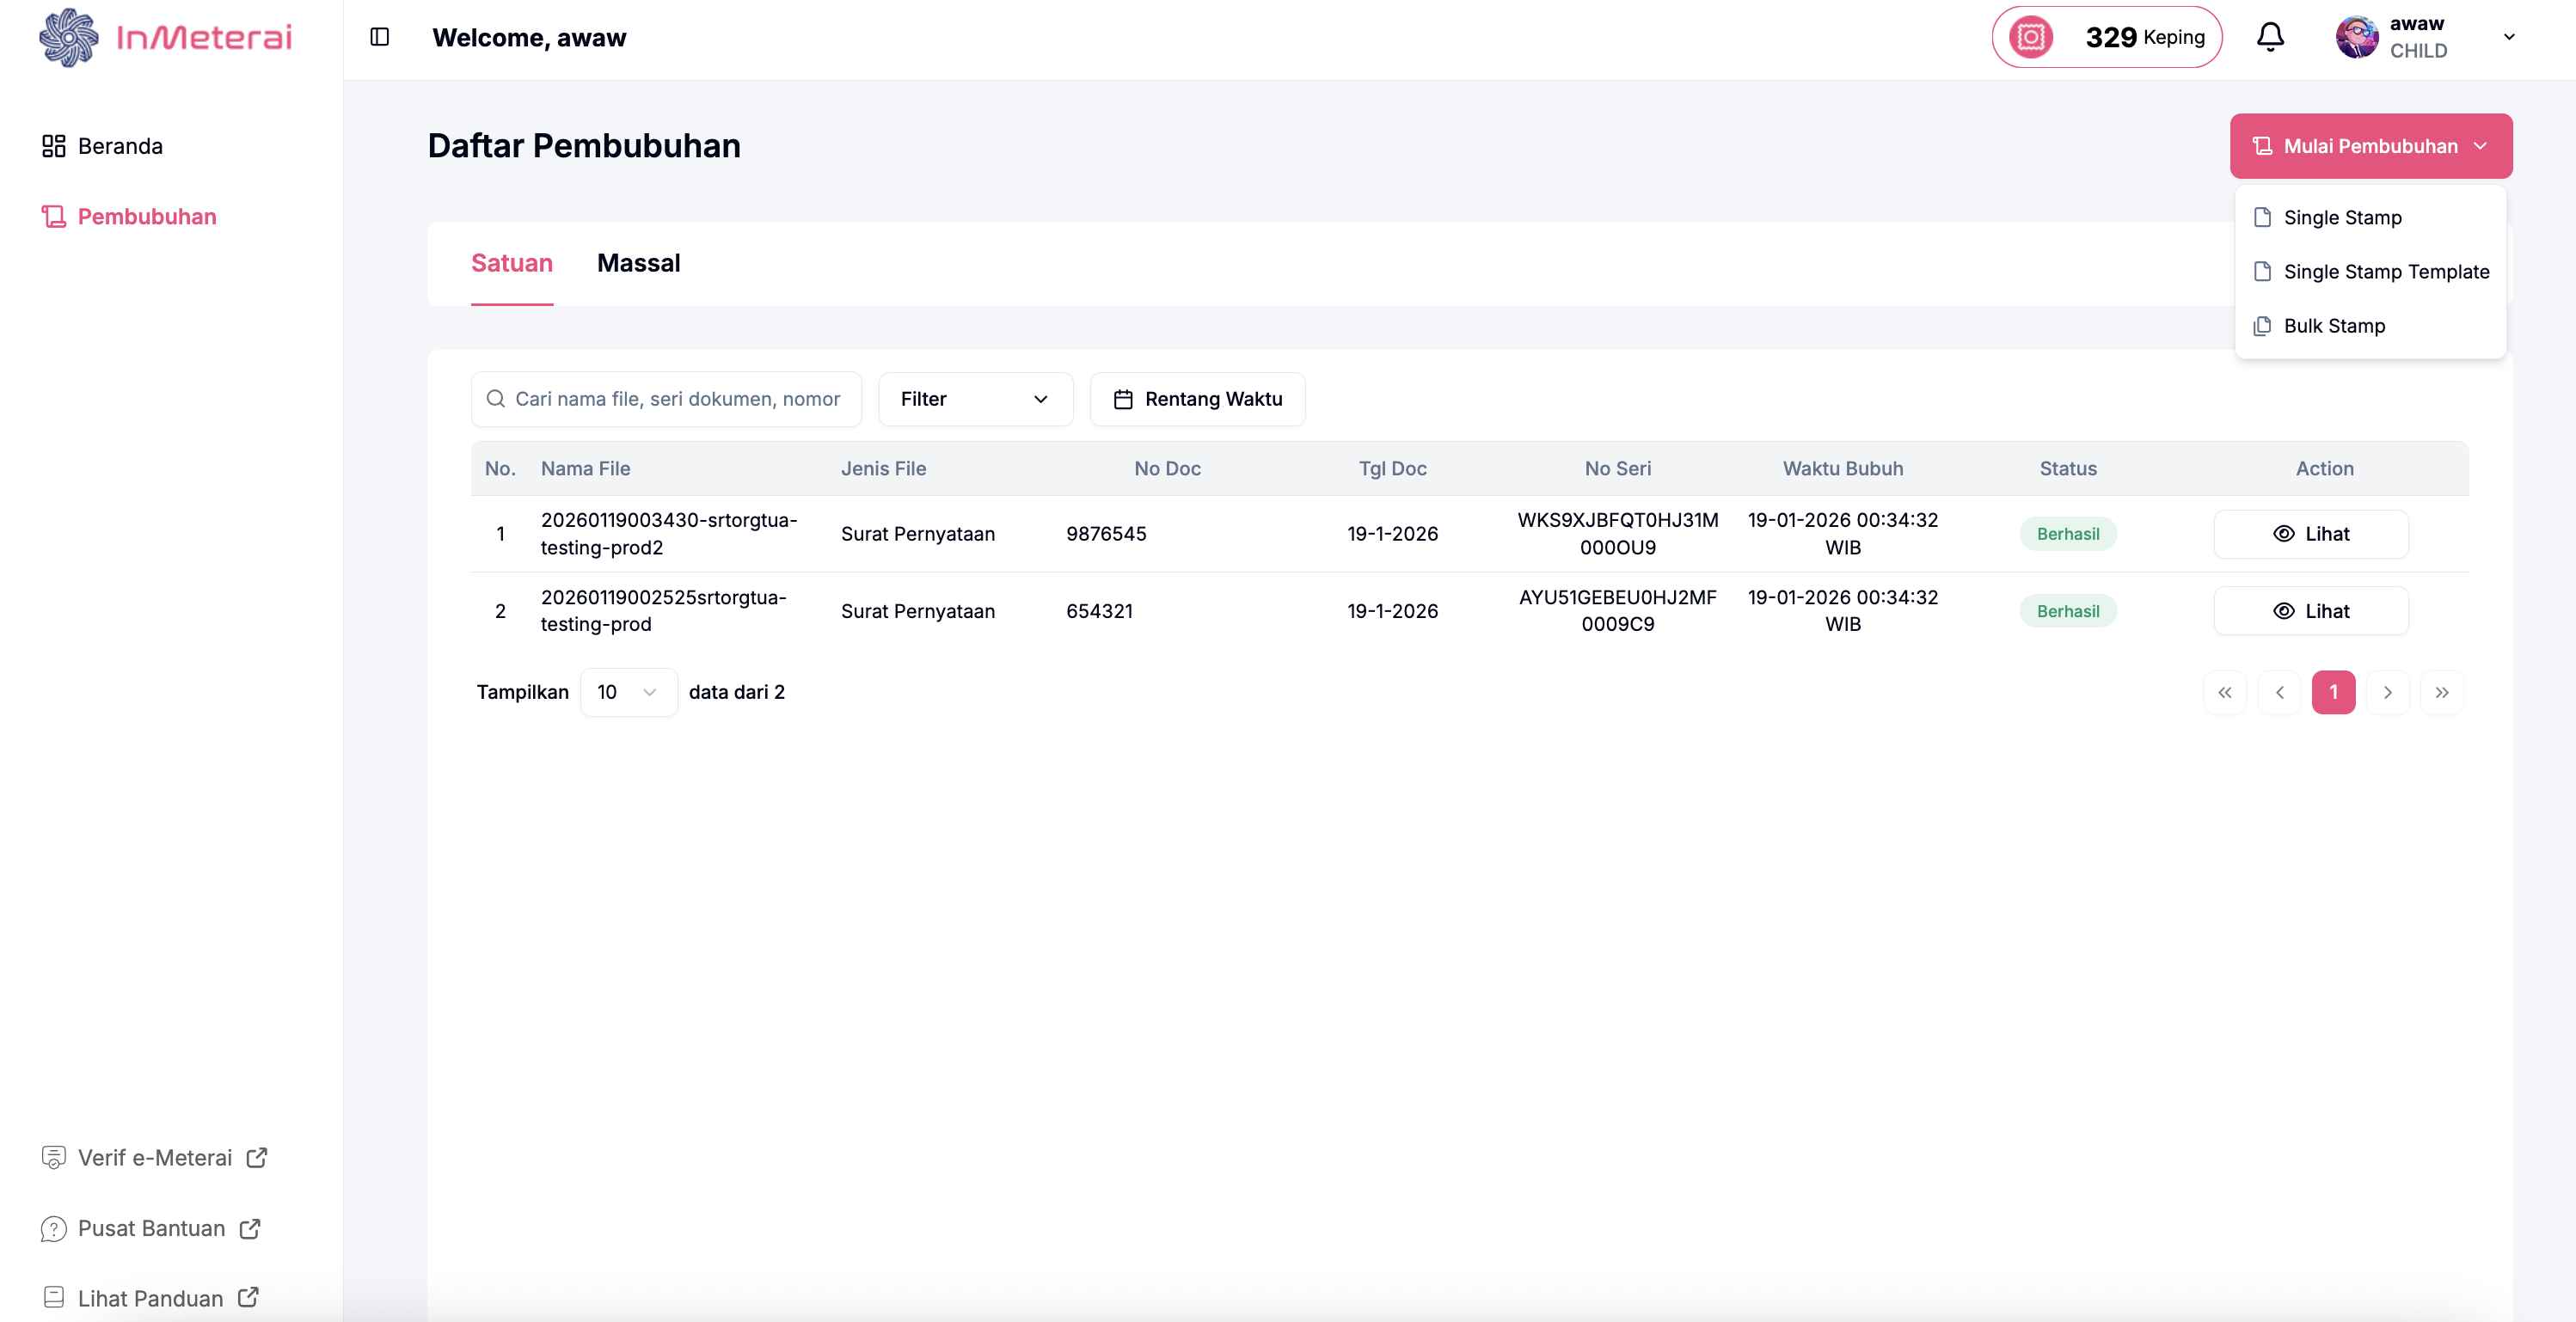Toggle the sidebar collapse icon

coord(379,37)
